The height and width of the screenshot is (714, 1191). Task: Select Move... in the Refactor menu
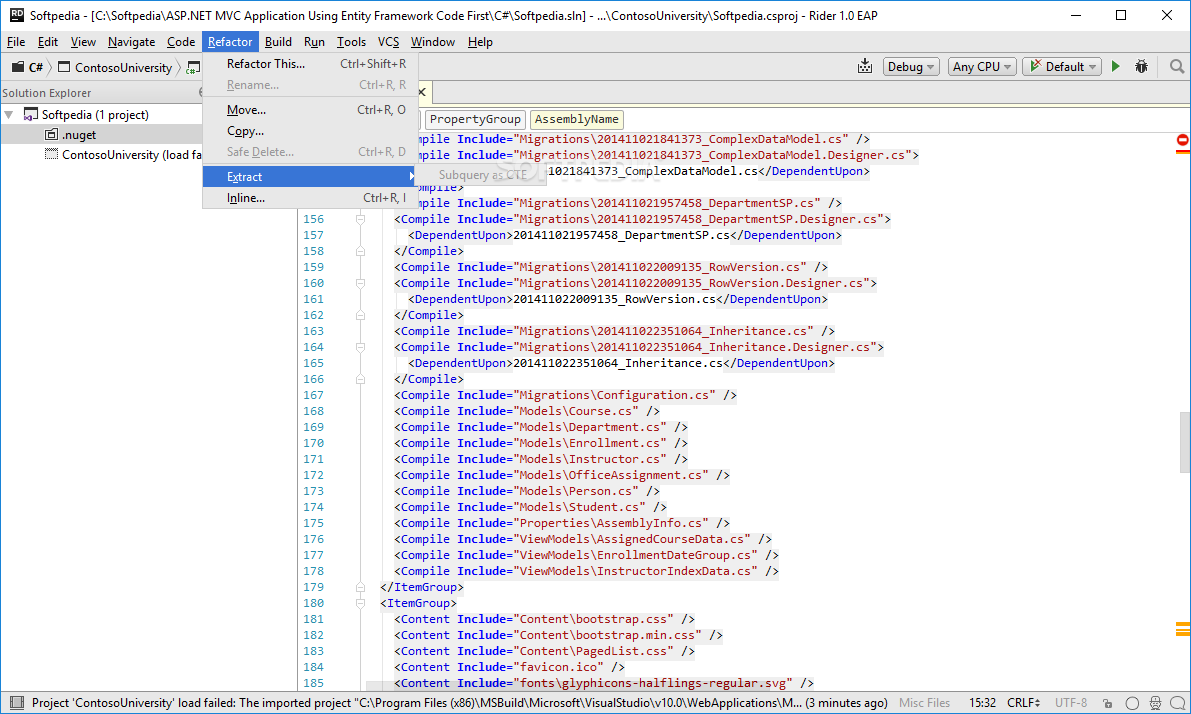310,110
